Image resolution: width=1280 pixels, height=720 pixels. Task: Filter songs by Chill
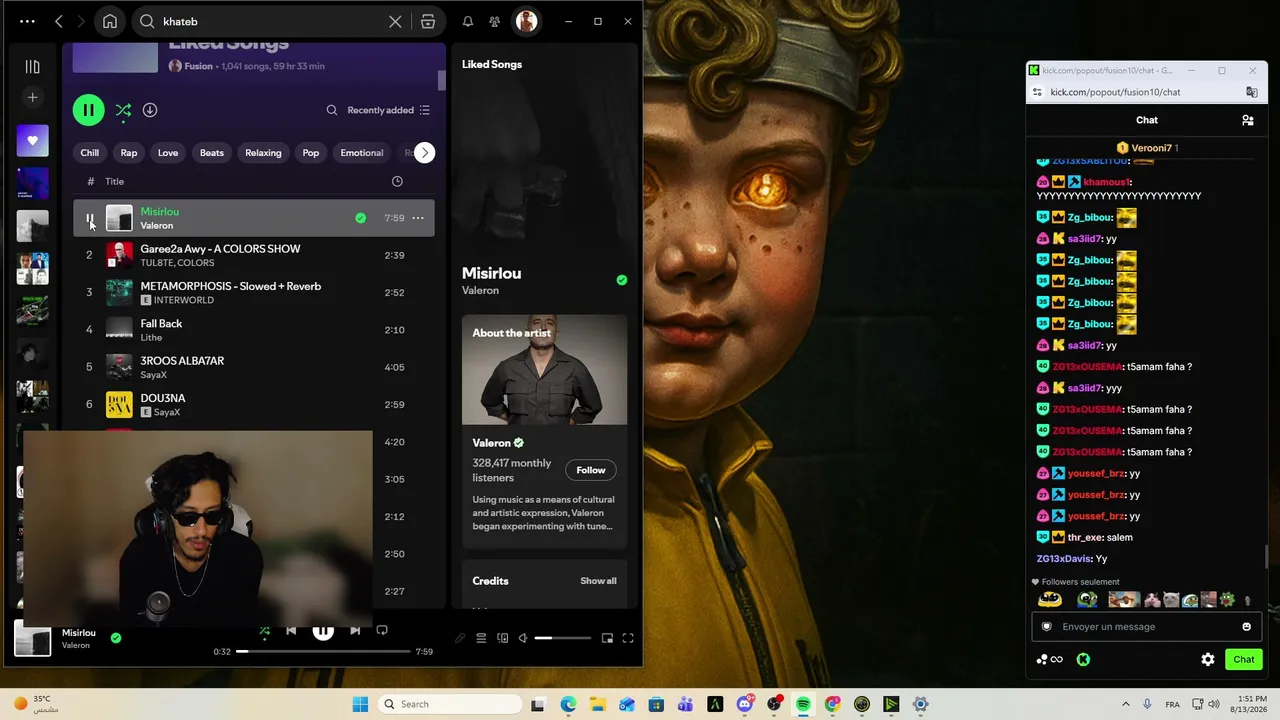(90, 153)
